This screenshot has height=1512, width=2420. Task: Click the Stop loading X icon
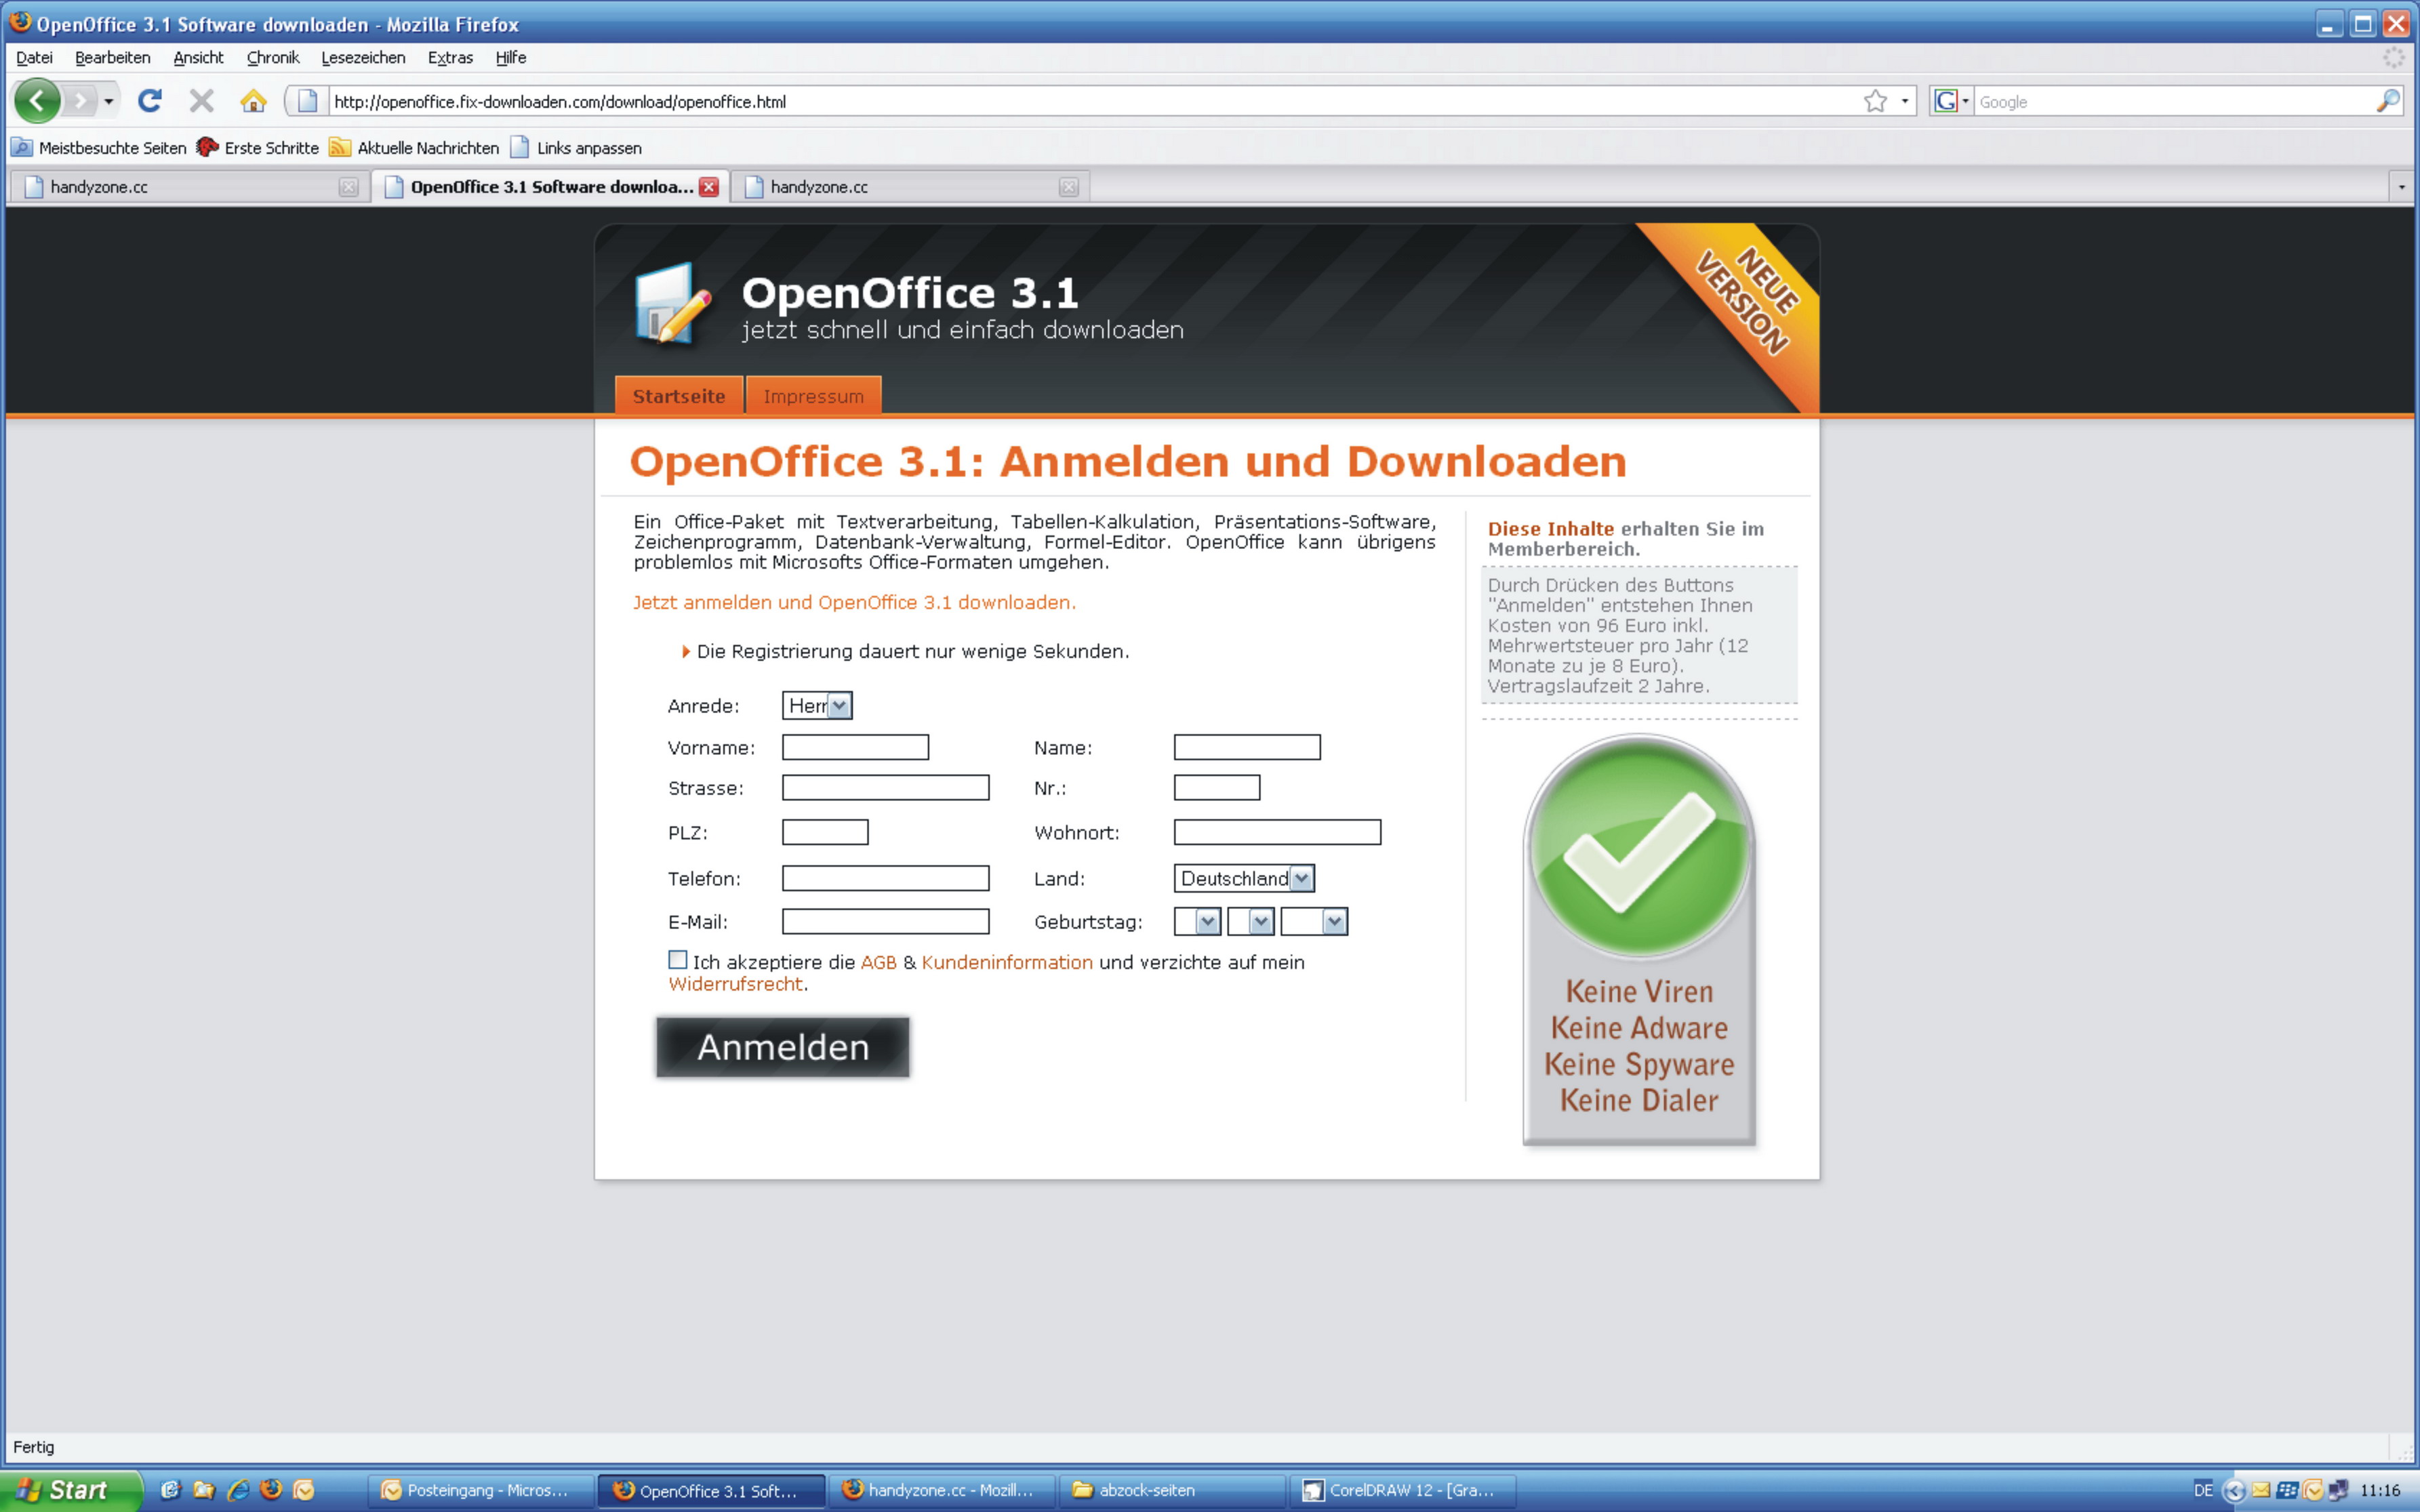pyautogui.click(x=201, y=101)
